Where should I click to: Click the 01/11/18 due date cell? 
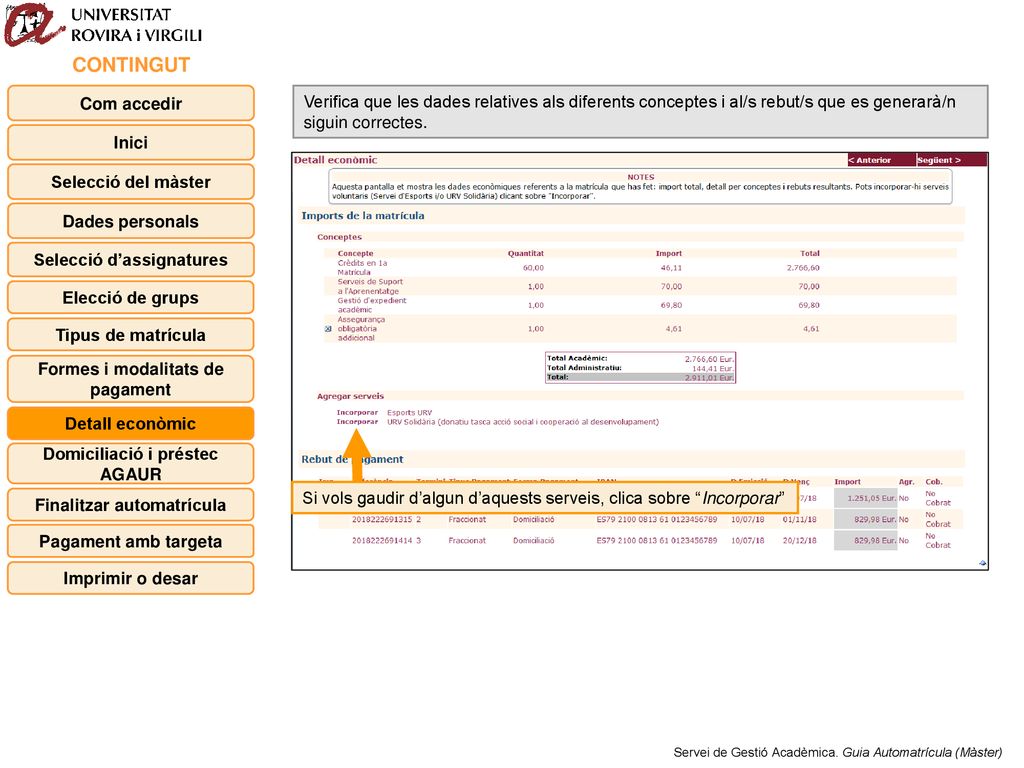point(799,520)
